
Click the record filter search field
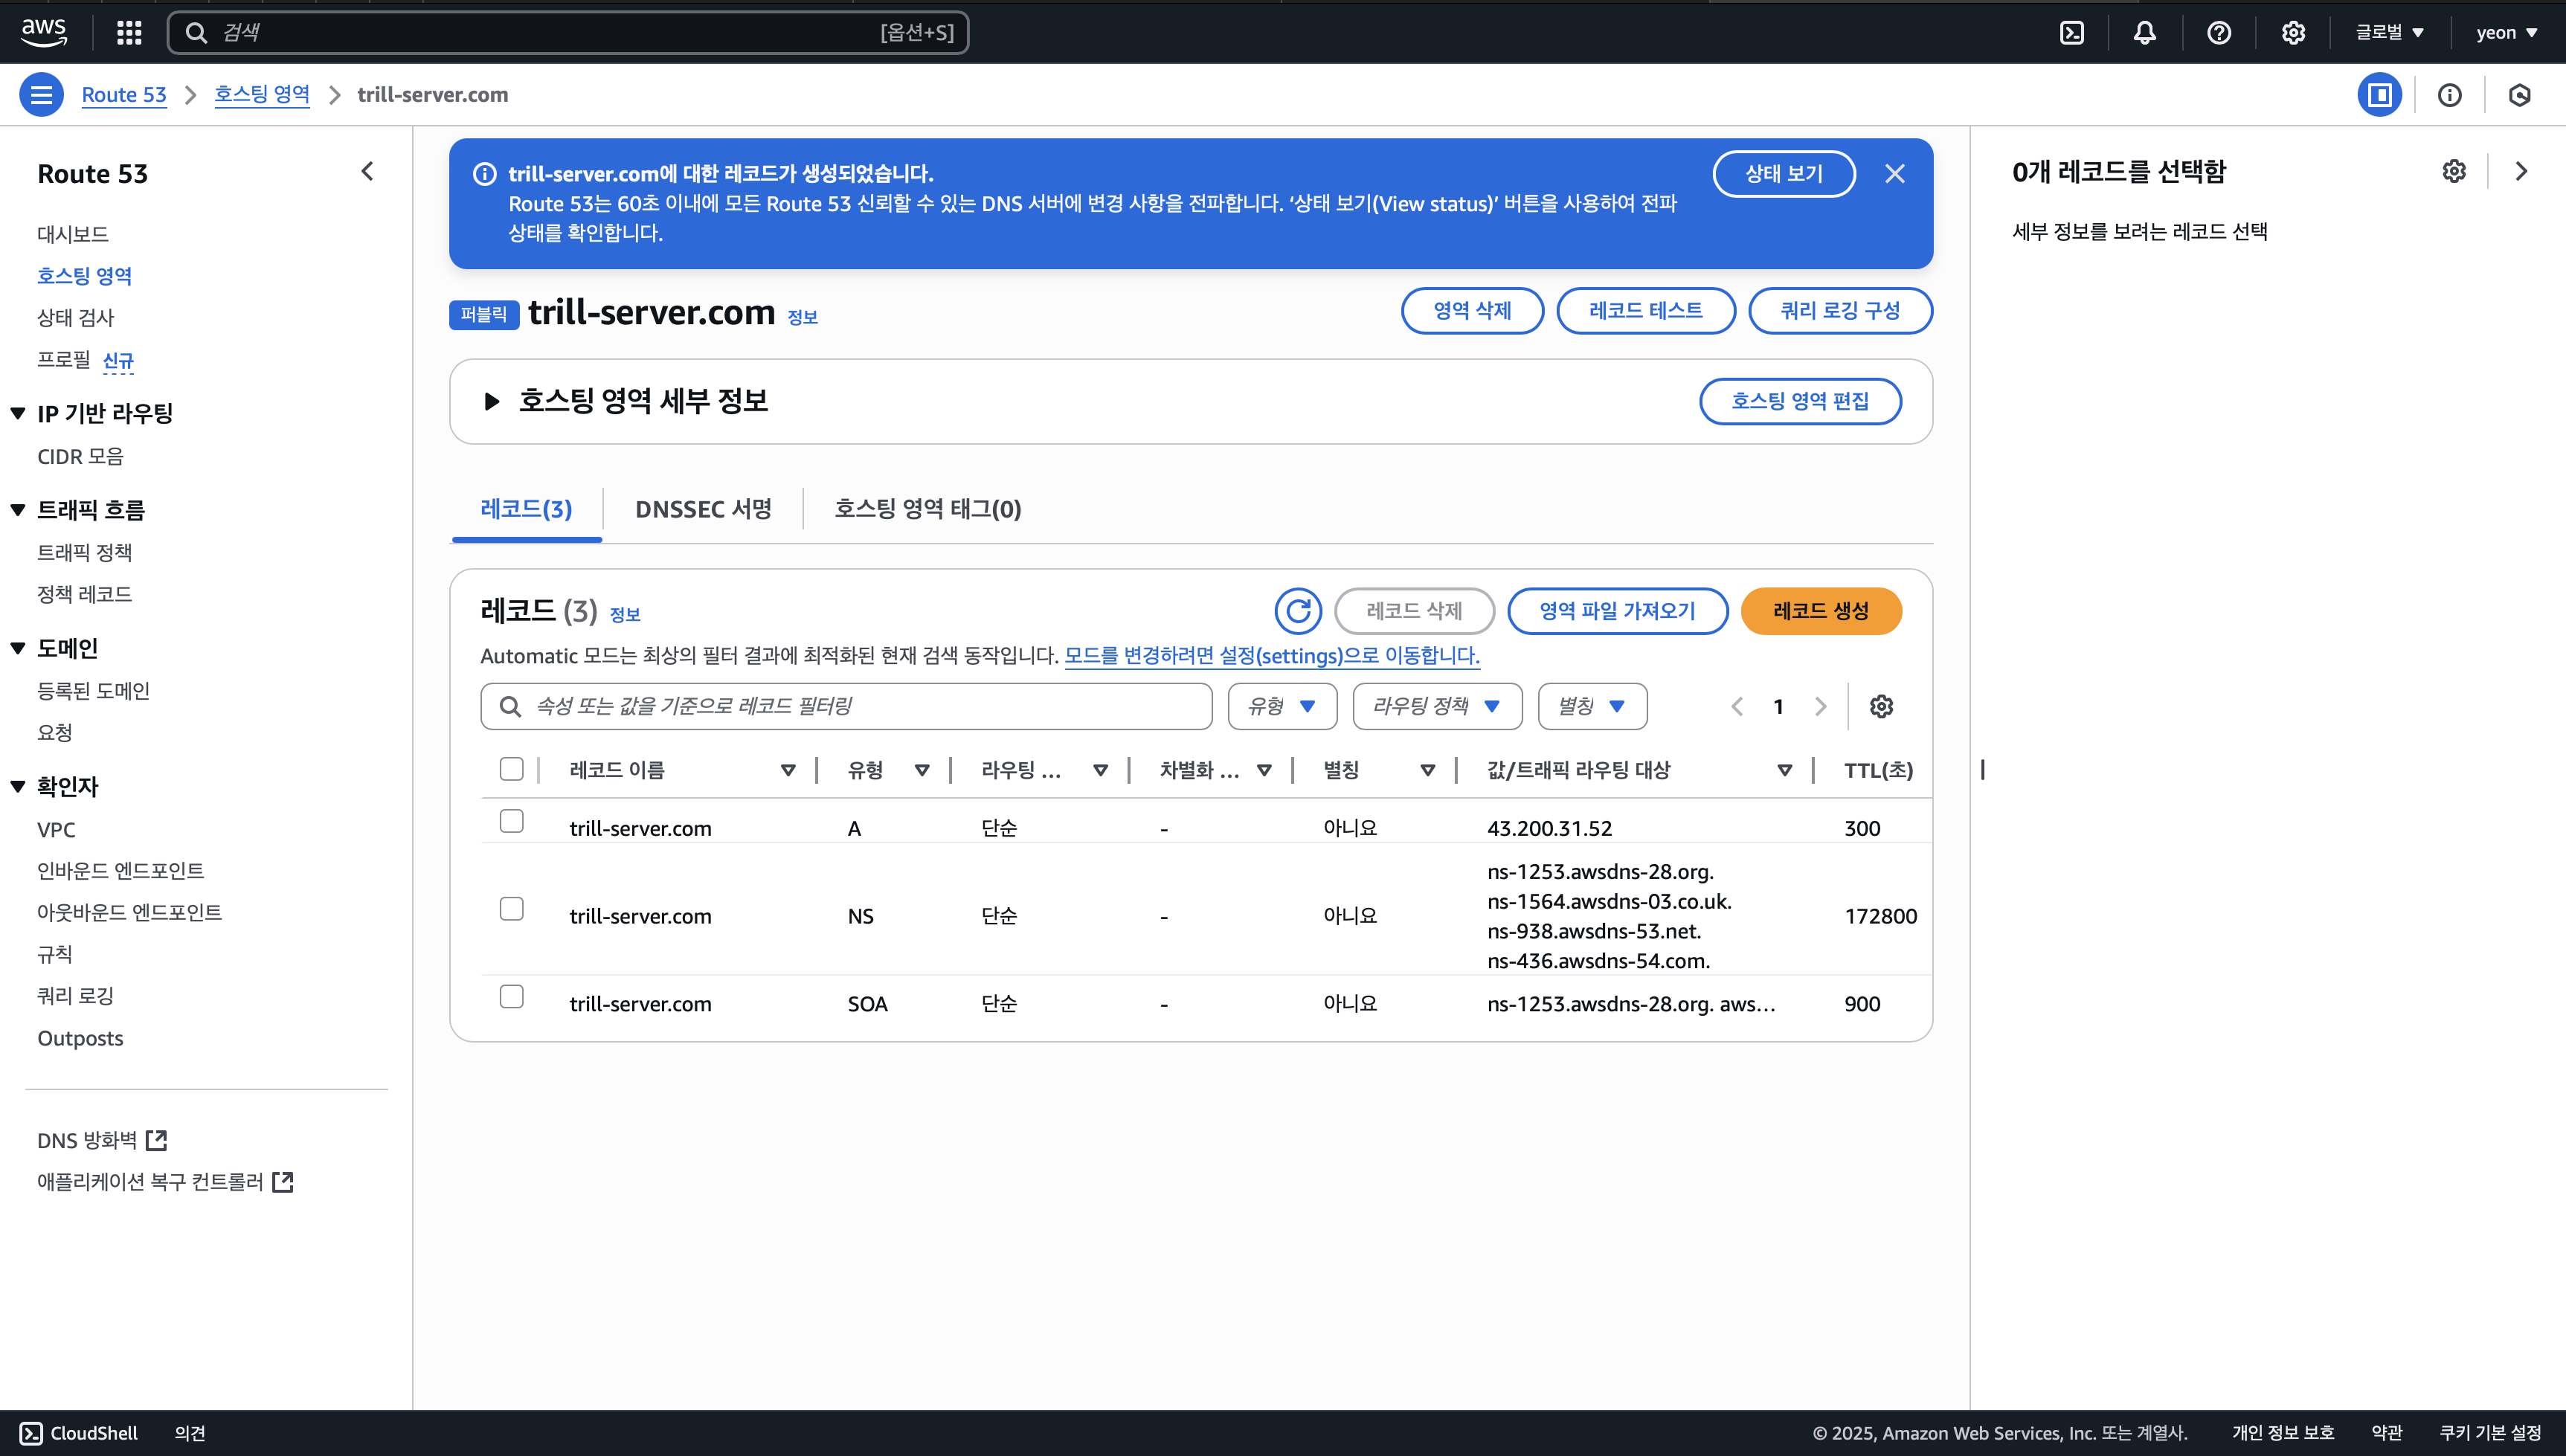[x=860, y=707]
